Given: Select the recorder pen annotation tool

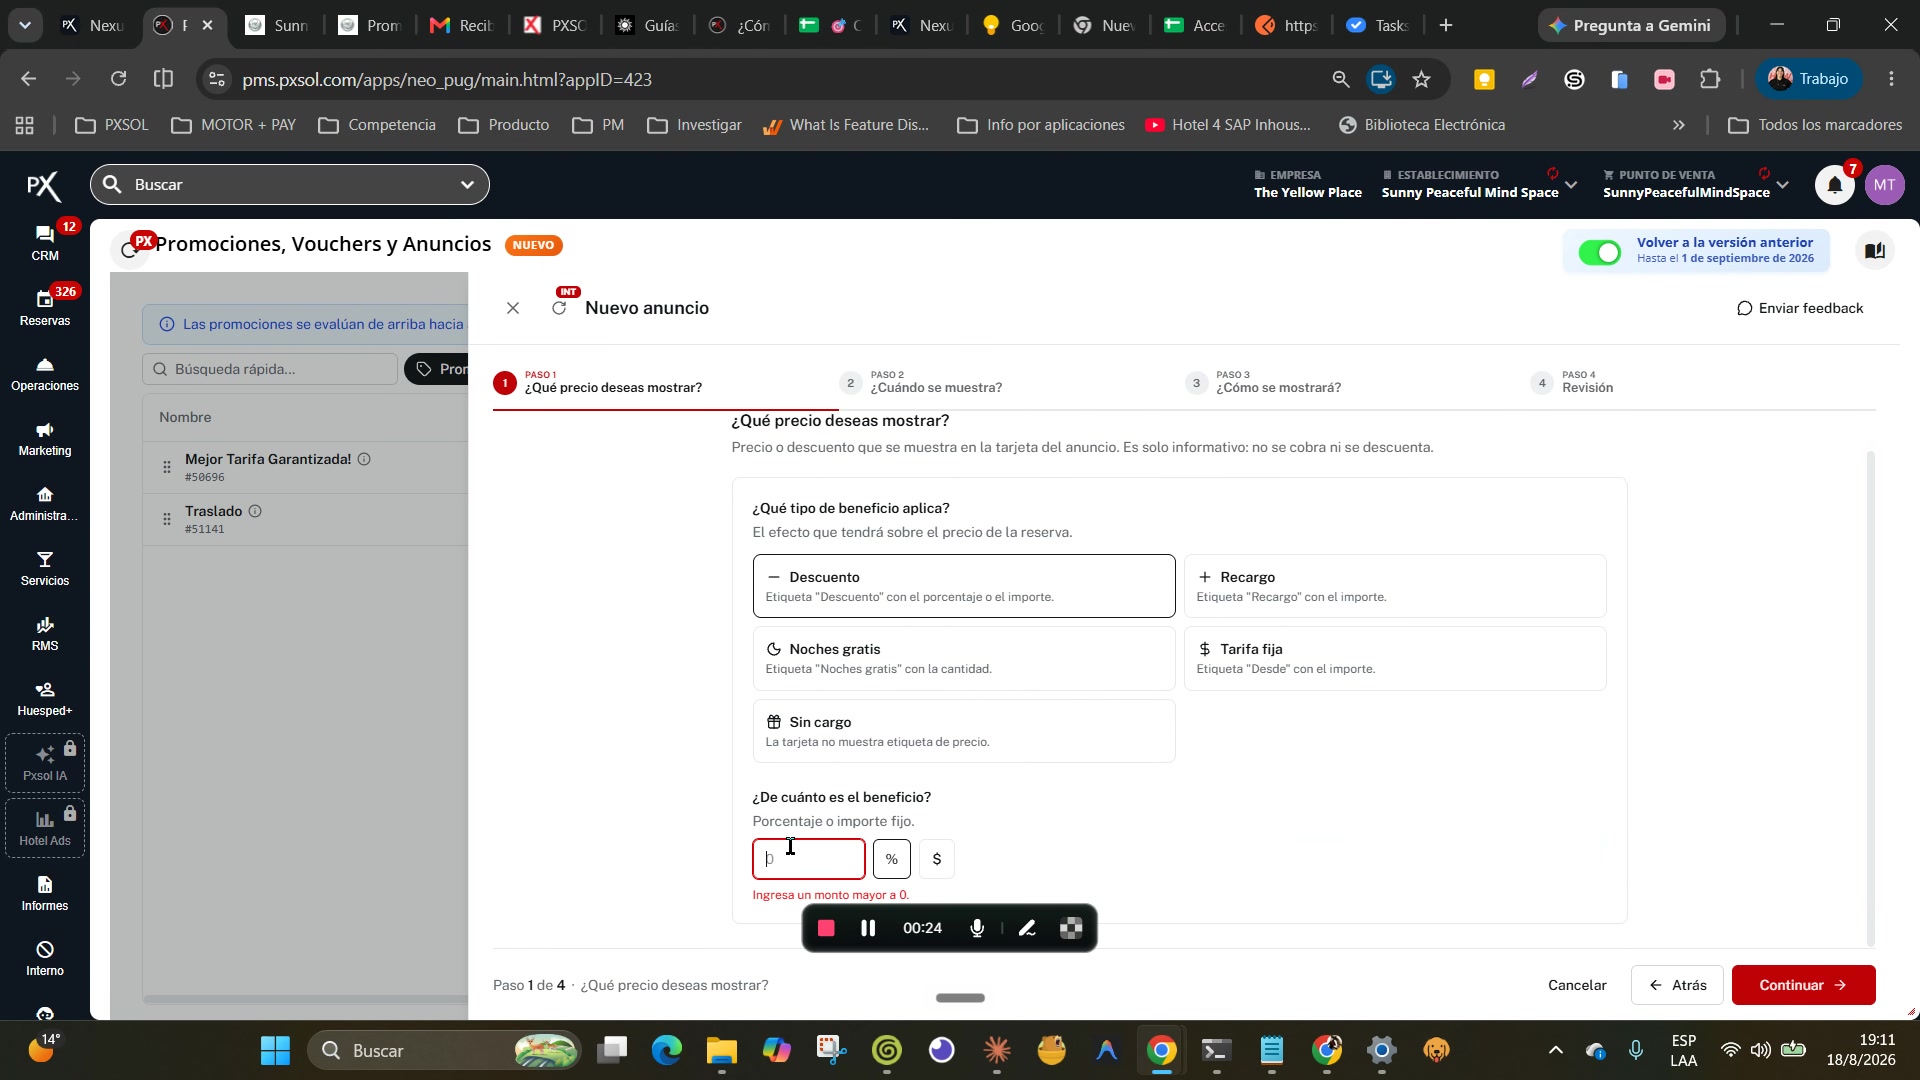Looking at the screenshot, I should click(1027, 928).
